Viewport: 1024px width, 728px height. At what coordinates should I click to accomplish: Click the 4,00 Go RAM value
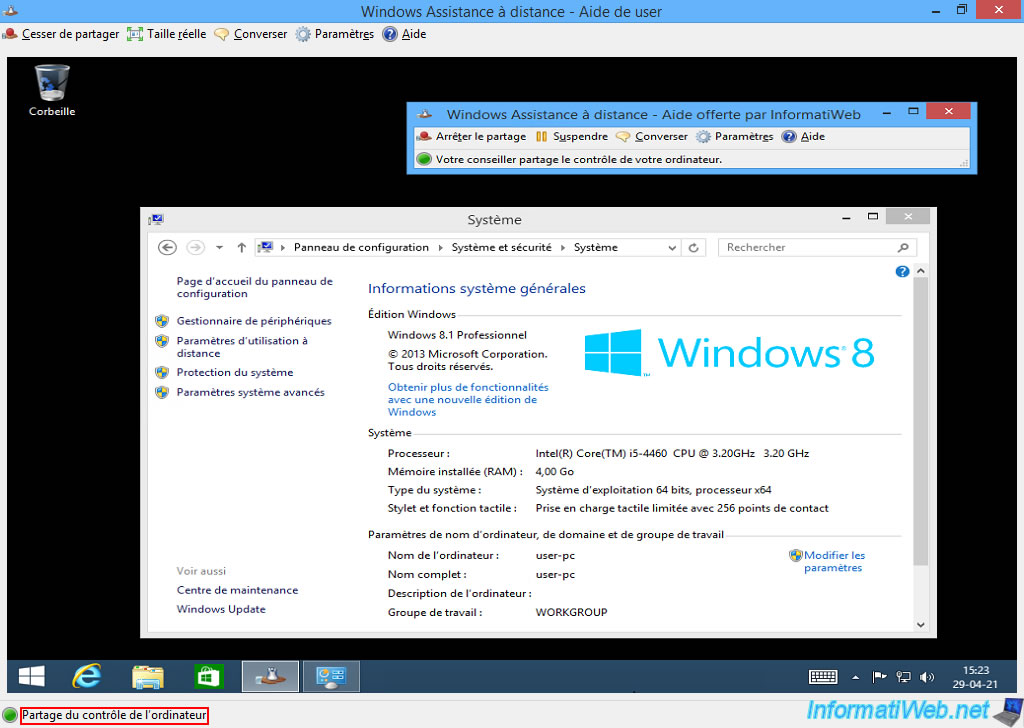tap(554, 471)
